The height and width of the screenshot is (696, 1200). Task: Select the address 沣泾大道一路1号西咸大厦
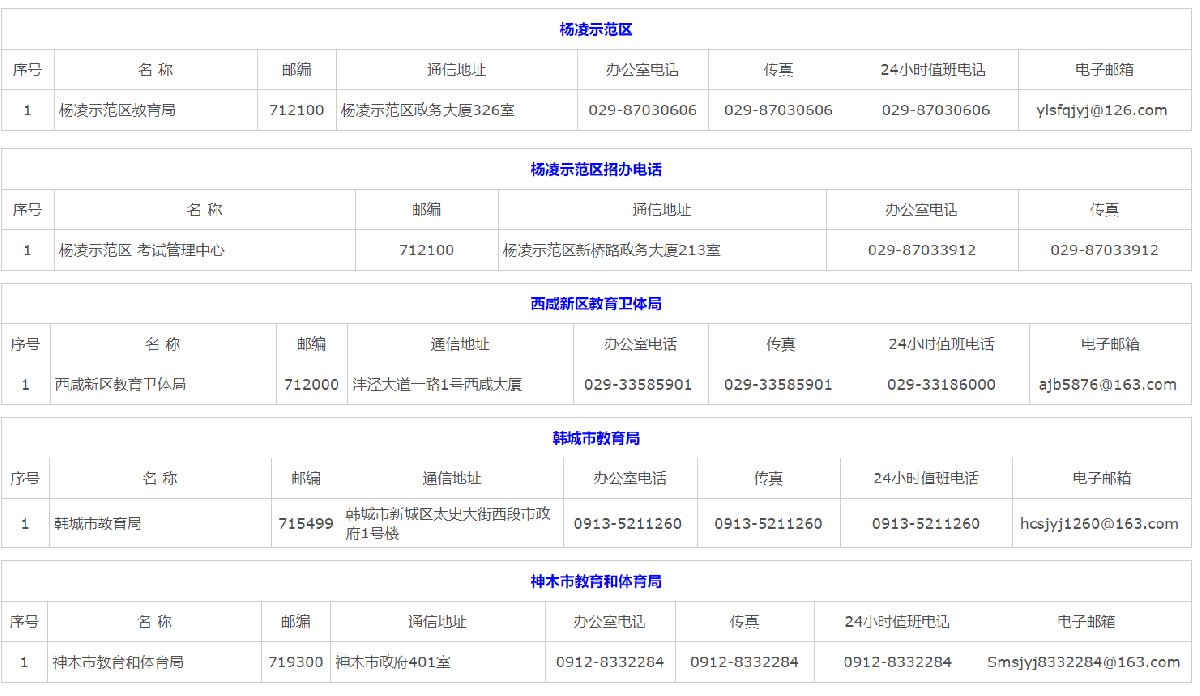437,384
